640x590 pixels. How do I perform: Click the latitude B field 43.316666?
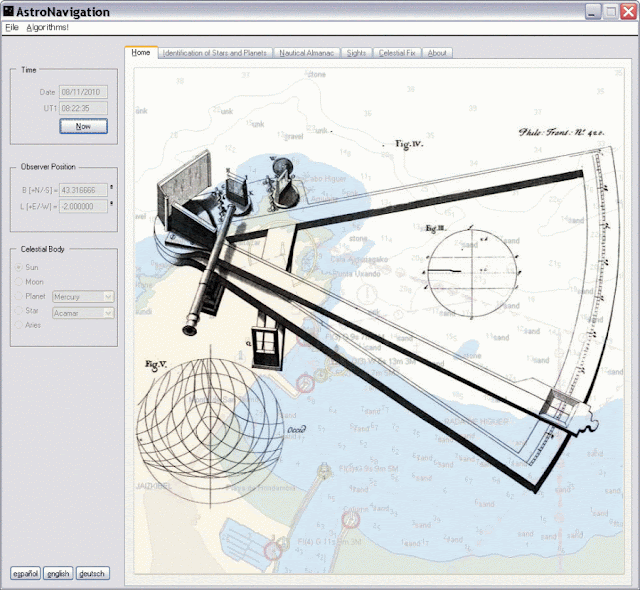click(x=83, y=190)
